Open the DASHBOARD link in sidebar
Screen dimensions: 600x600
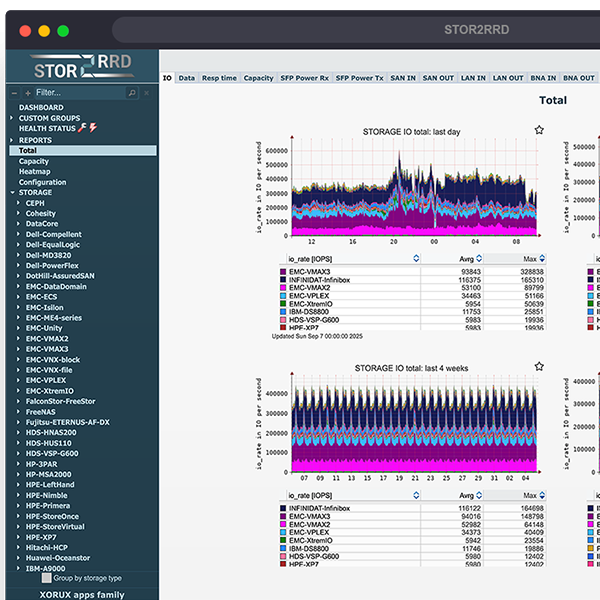pos(41,107)
